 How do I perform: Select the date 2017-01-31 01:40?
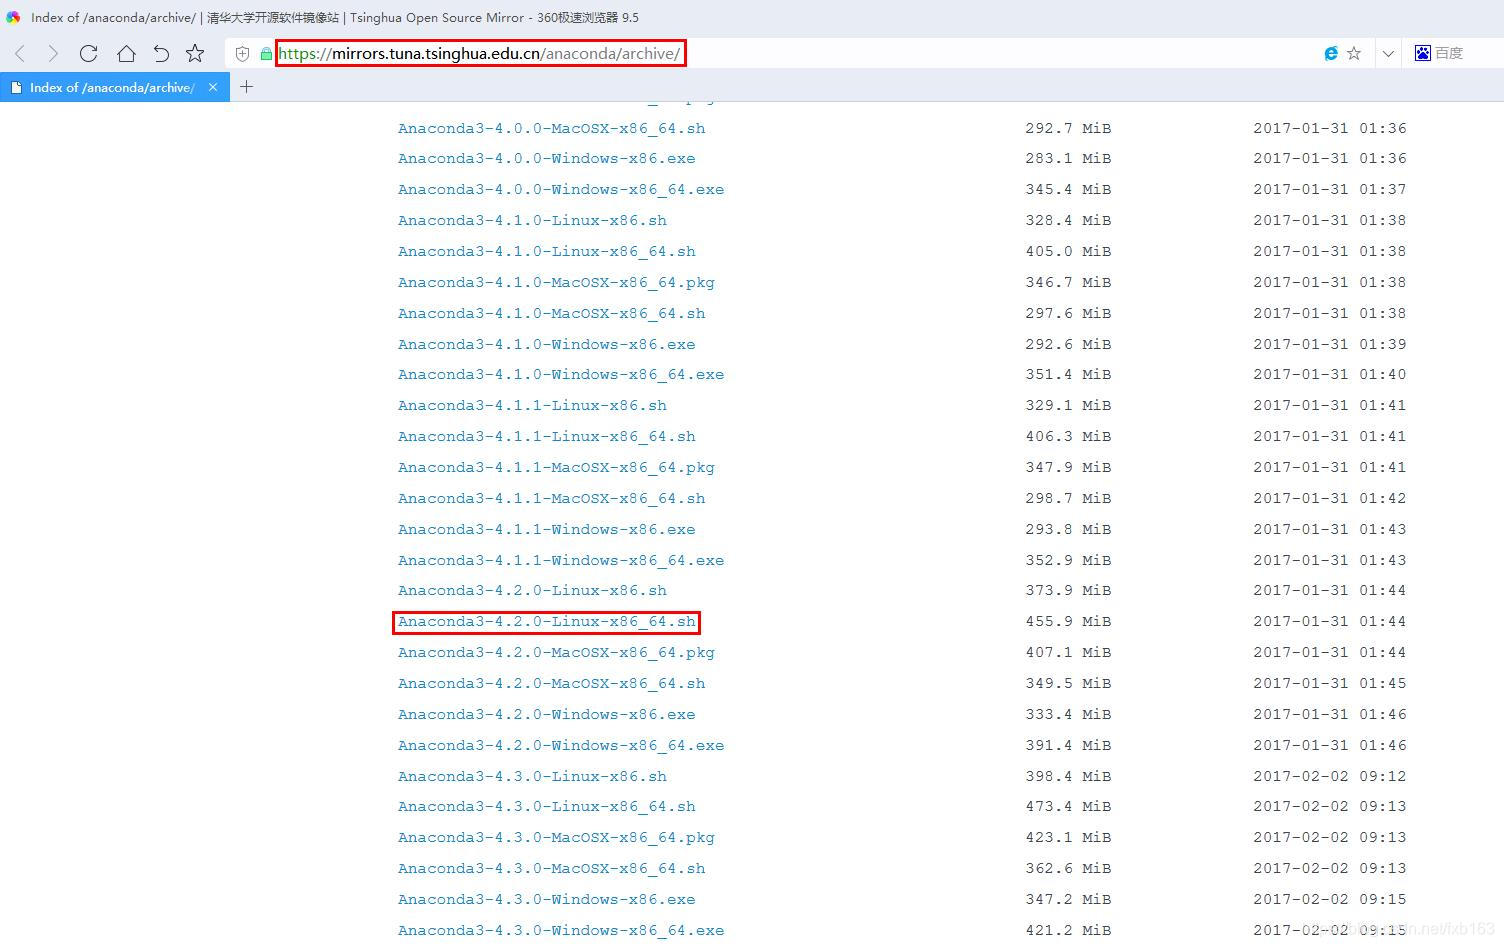1330,375
